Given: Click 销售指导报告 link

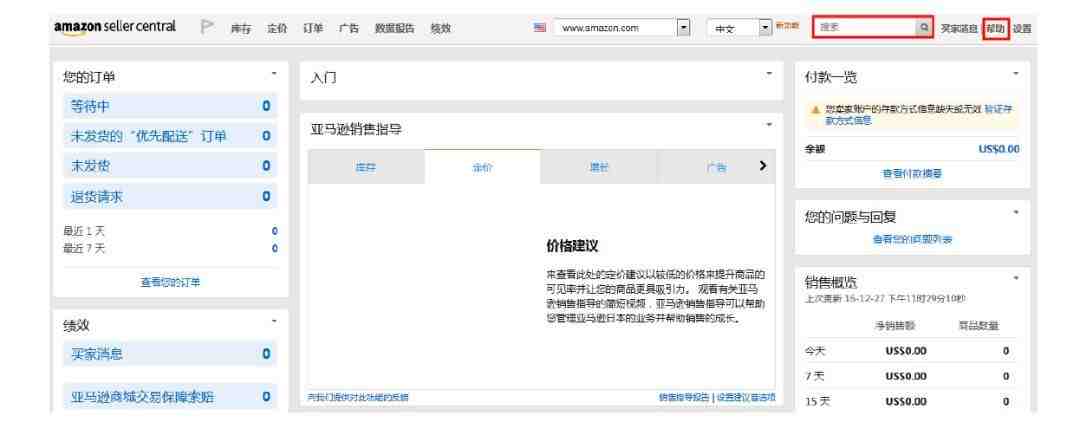Looking at the screenshot, I should click(x=683, y=397).
